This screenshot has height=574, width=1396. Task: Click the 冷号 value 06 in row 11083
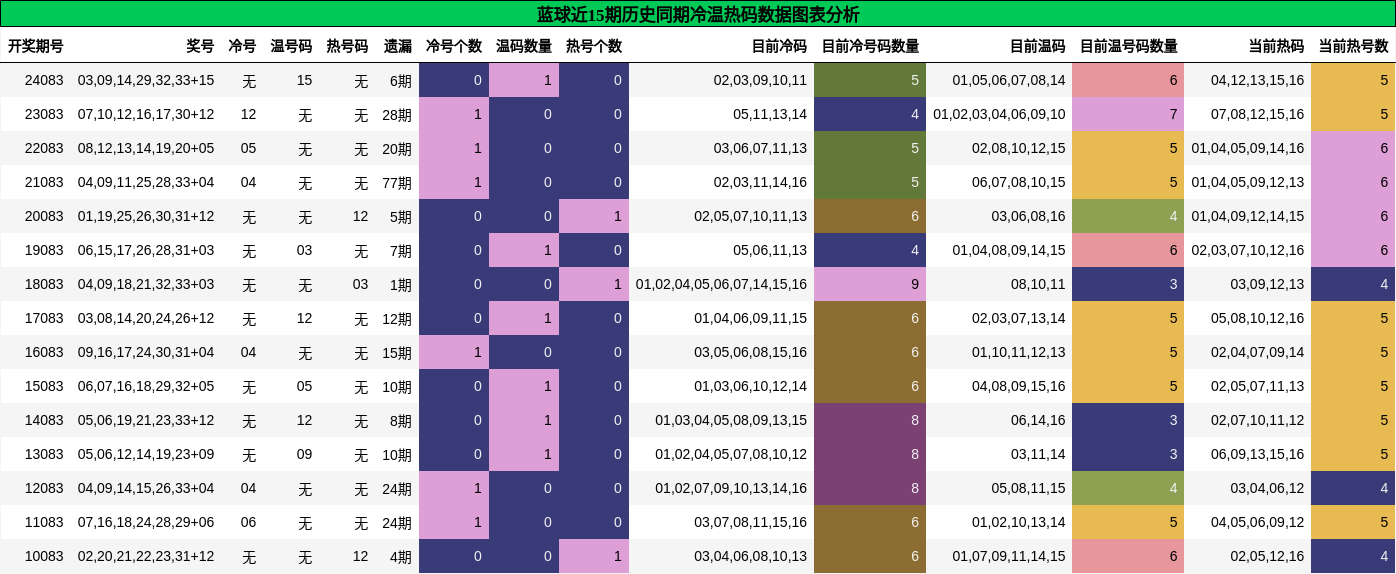(x=248, y=522)
